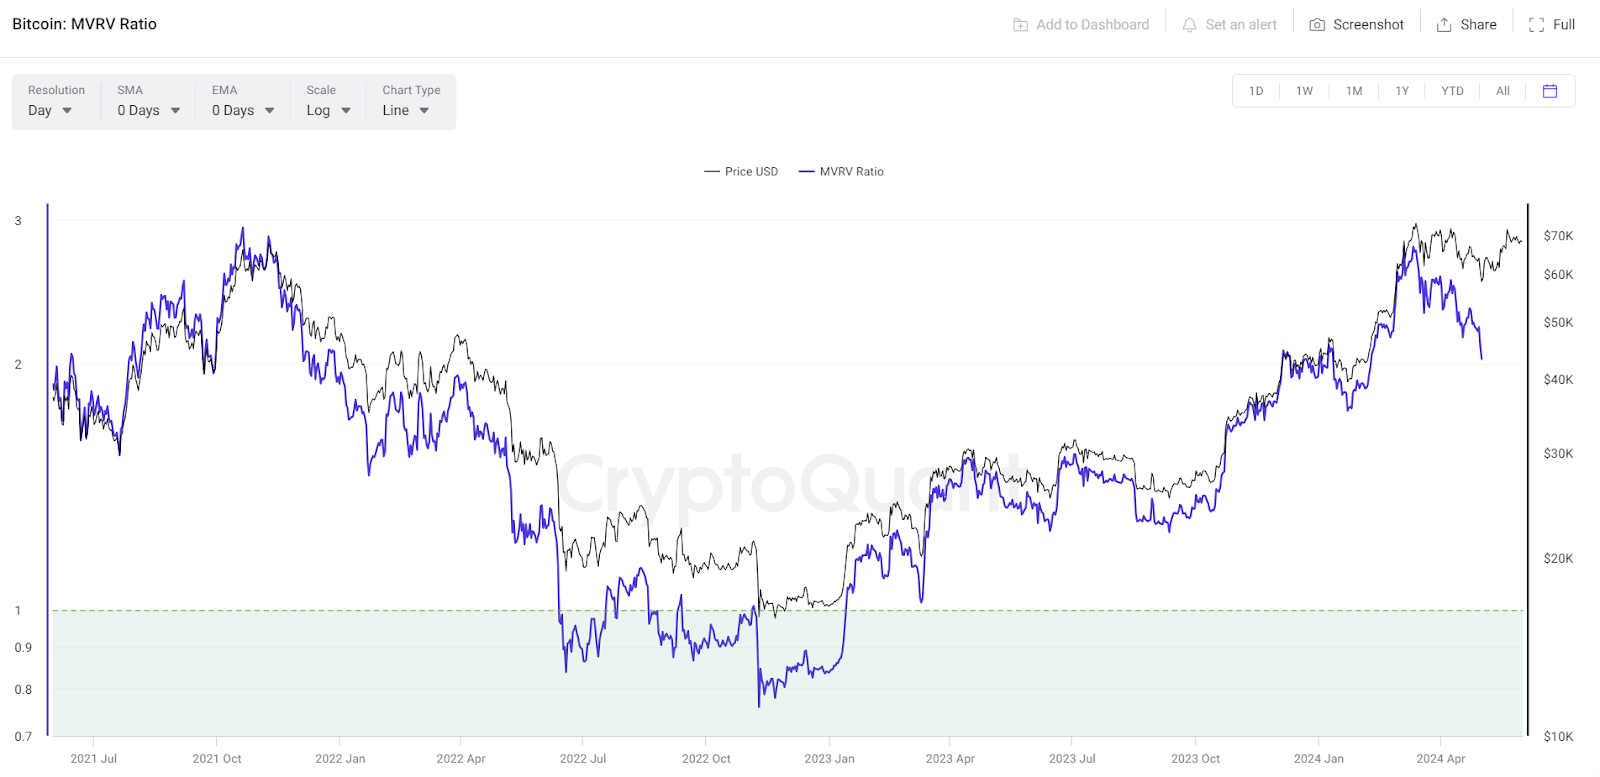The height and width of the screenshot is (777, 1600).
Task: Click the Share upload icon
Action: pos(1444,25)
